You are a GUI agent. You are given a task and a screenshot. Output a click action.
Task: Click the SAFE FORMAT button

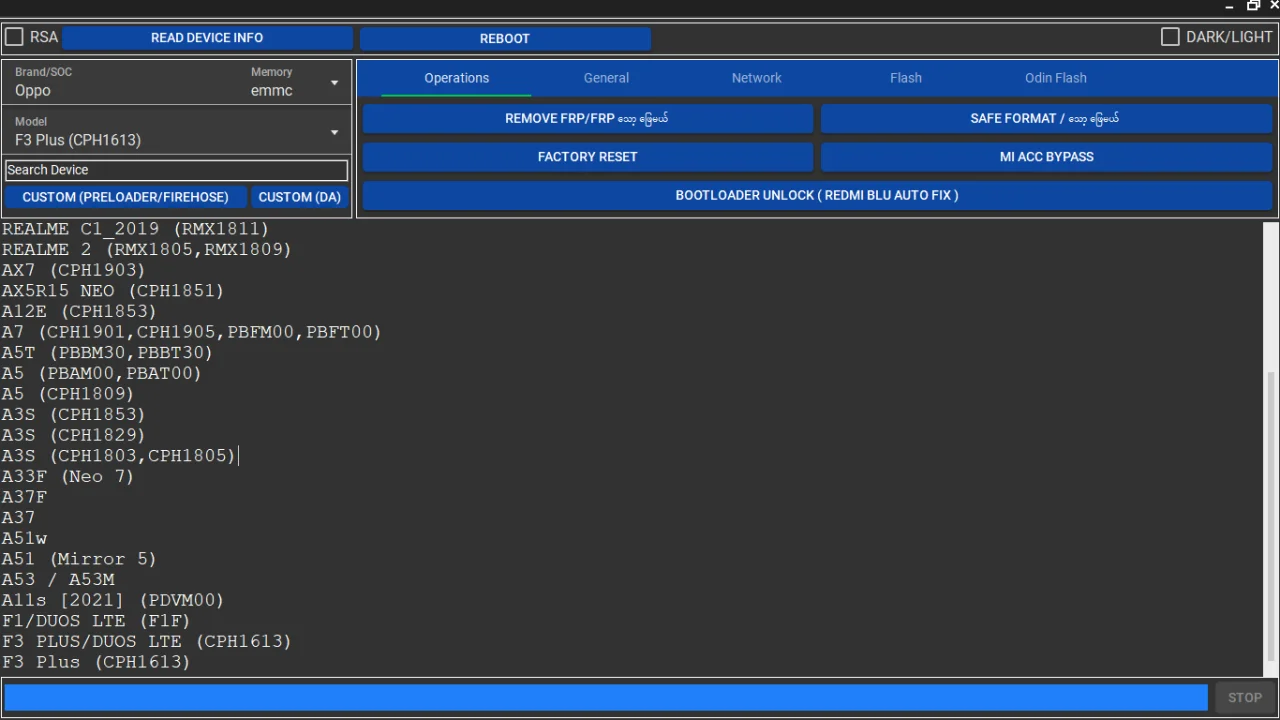pyautogui.click(x=1046, y=118)
